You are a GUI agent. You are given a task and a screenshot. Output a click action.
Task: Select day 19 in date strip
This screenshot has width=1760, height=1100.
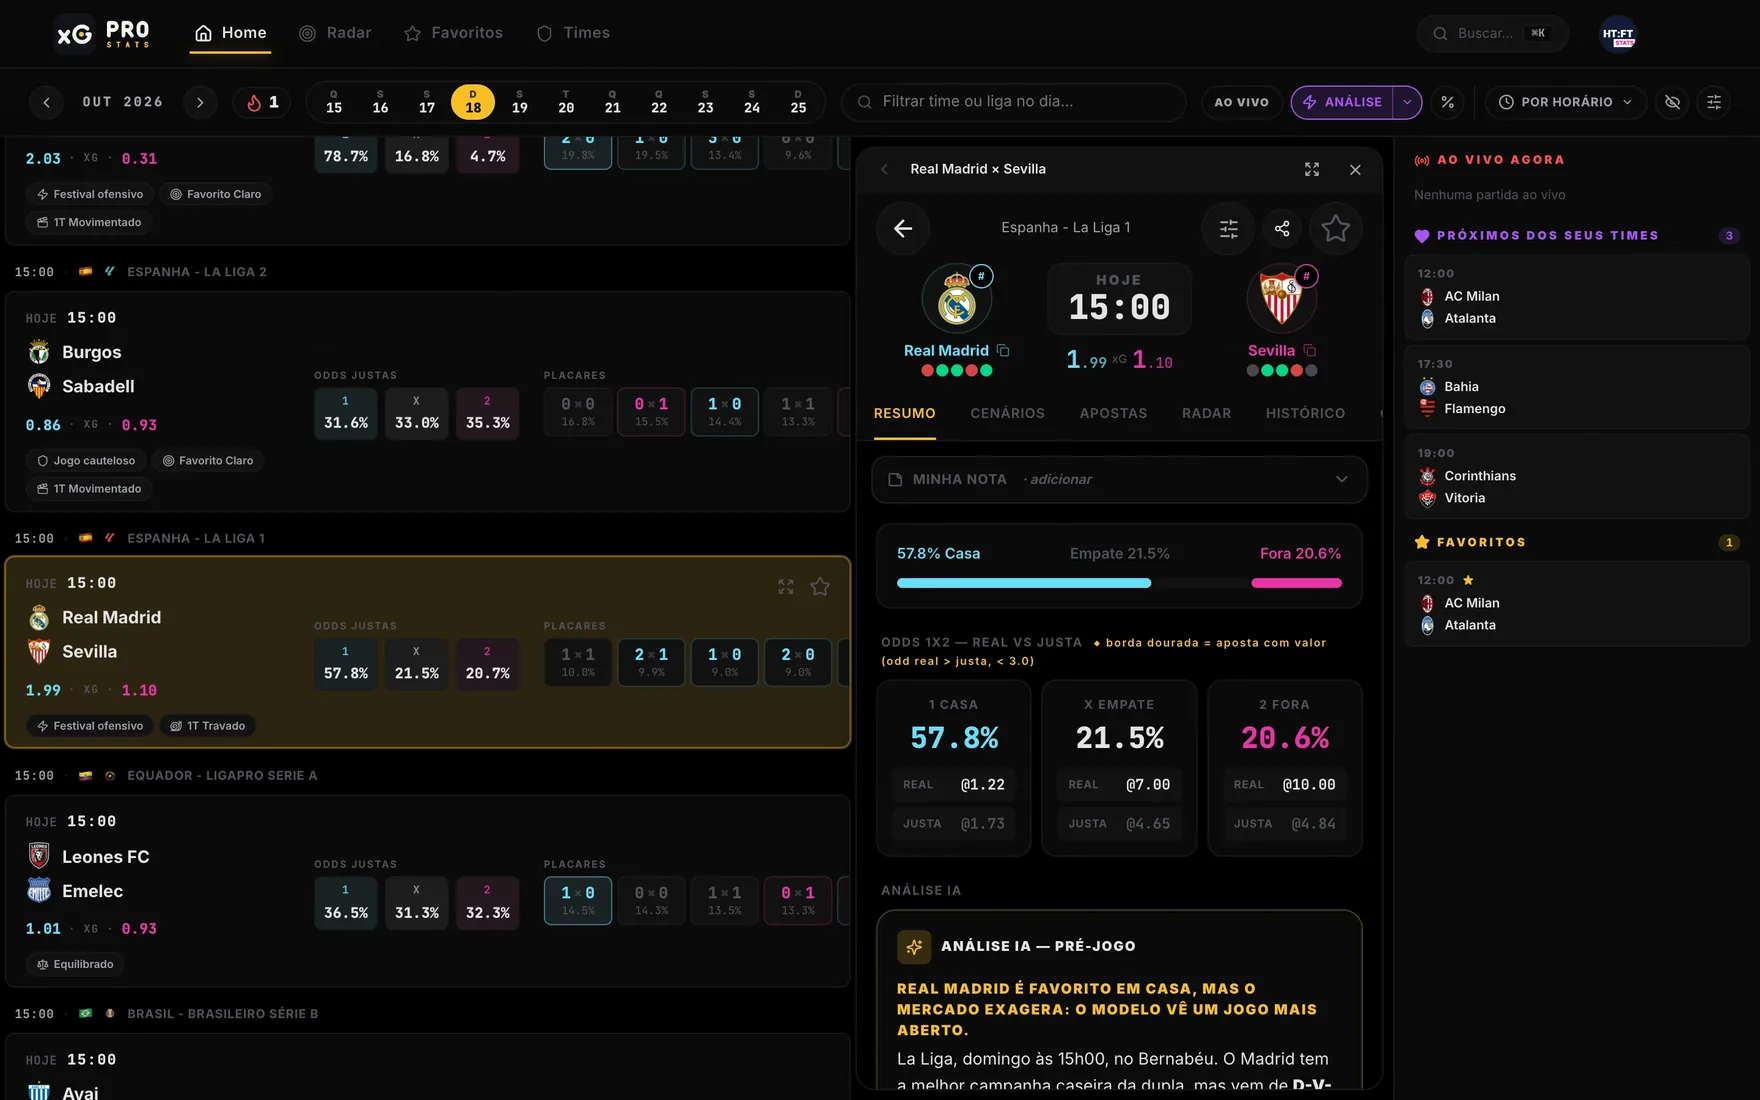[519, 102]
